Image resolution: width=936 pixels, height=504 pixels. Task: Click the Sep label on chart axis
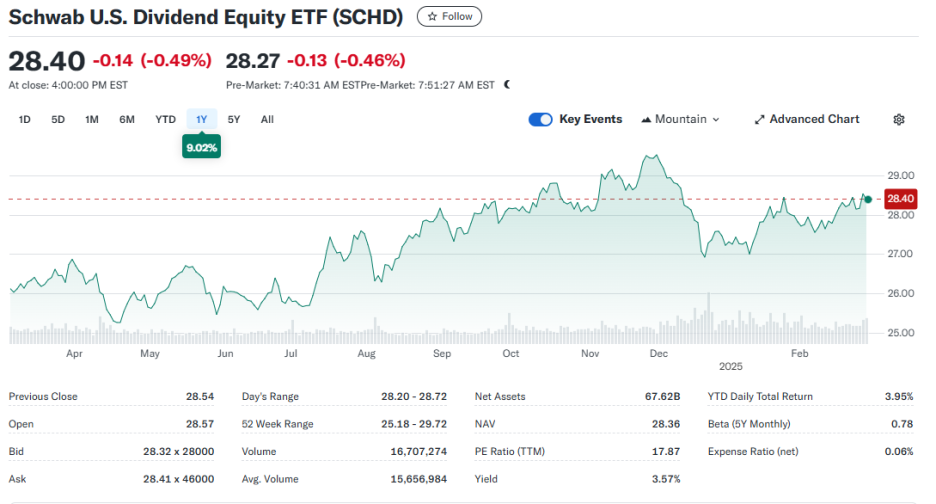coord(442,354)
